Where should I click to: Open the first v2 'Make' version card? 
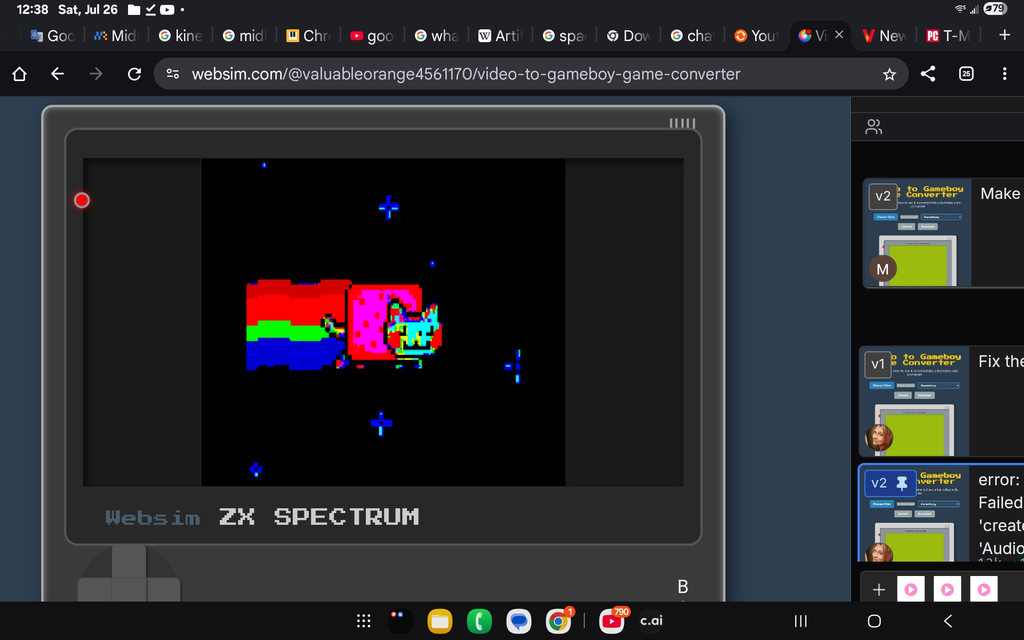coord(944,232)
